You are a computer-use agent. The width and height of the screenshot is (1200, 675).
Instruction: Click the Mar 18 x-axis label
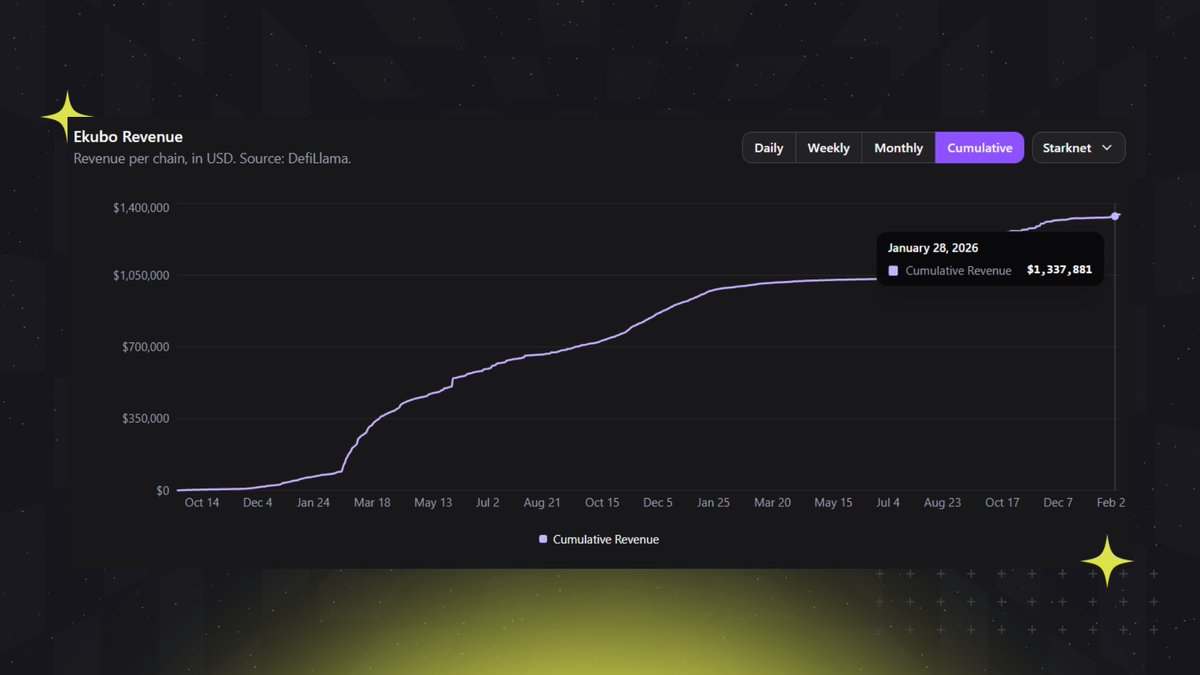[x=372, y=503]
